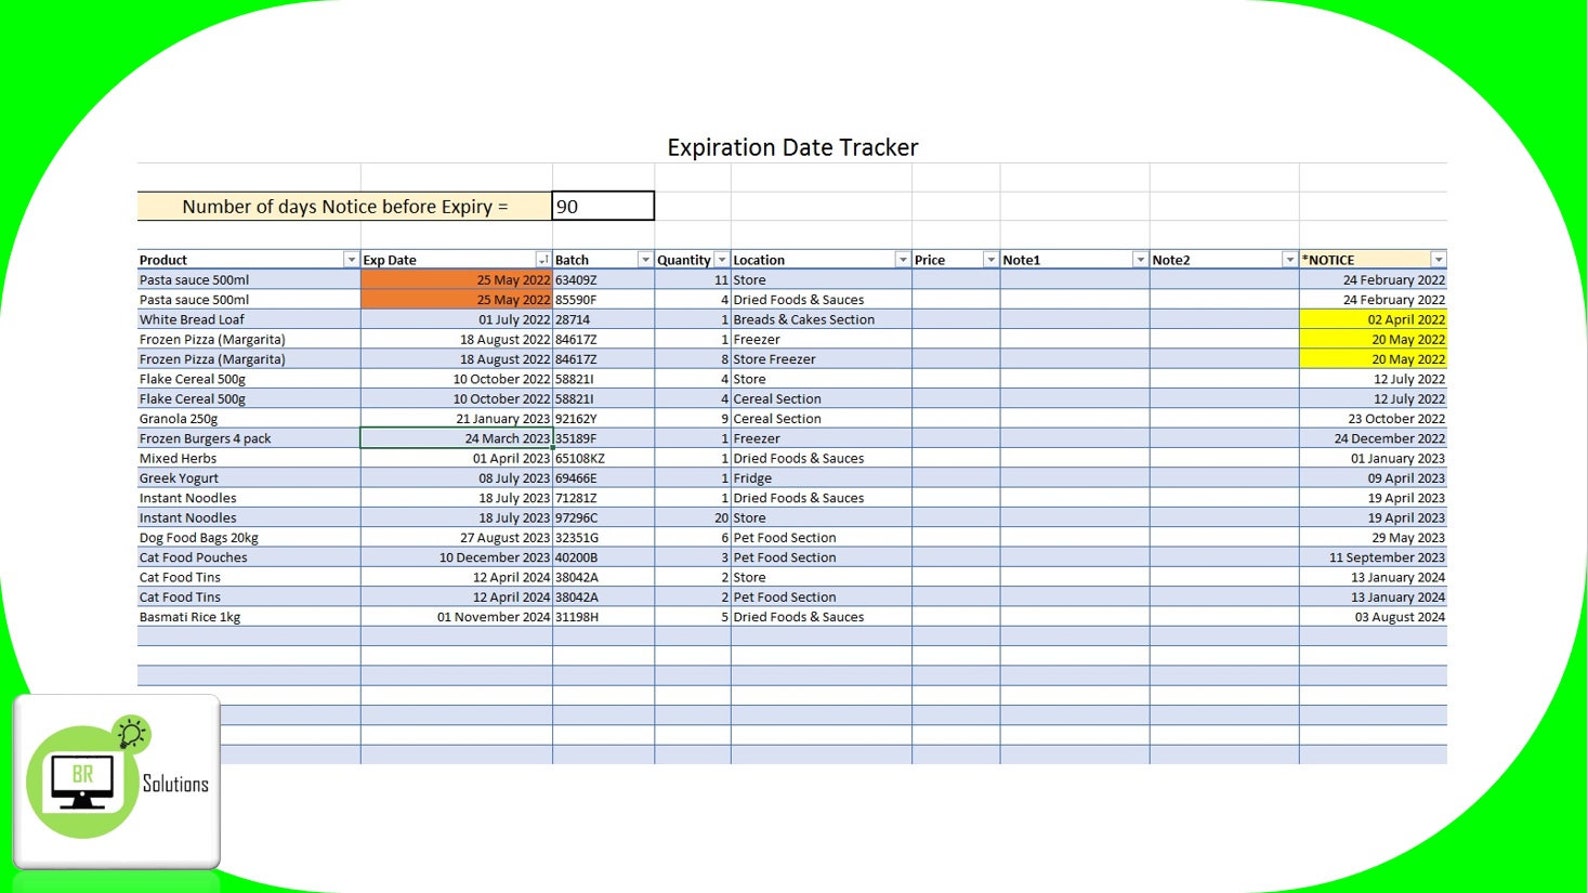Select the 29 May 2023 notice cell

click(1373, 538)
